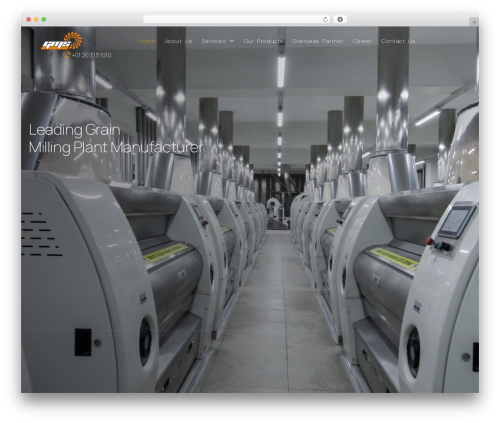Open the Overseas Partner page
Viewport: 500px width, 423px height.
pyautogui.click(x=317, y=41)
